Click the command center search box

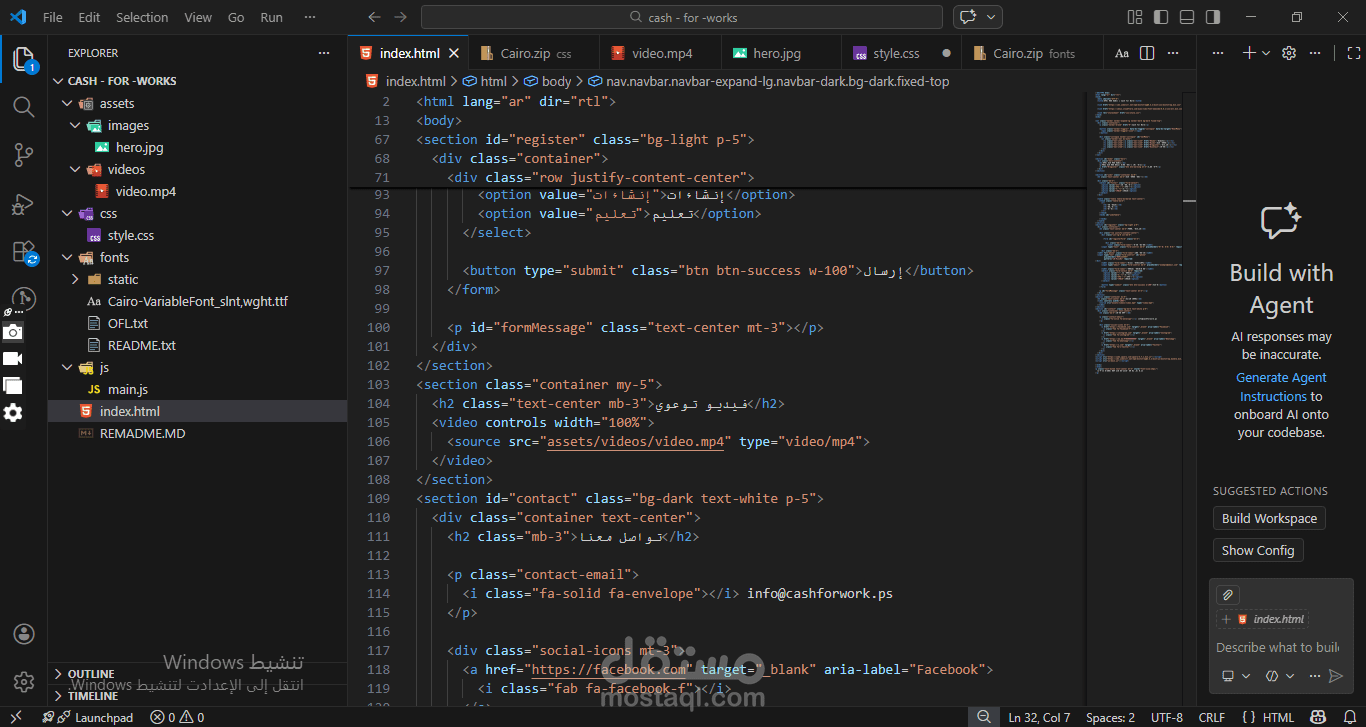tap(681, 17)
